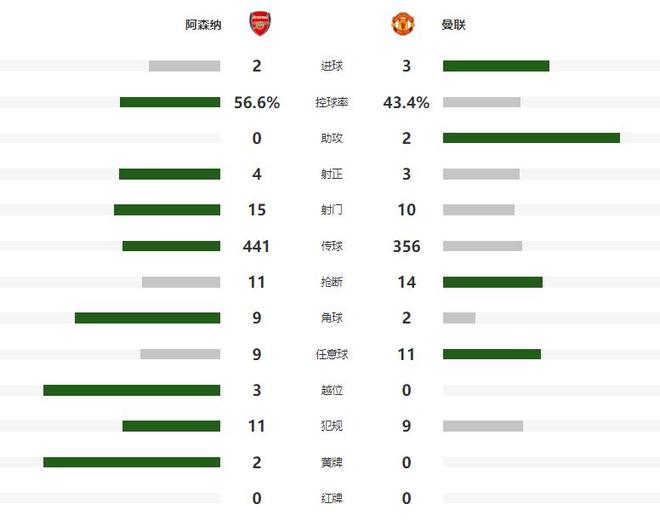The width and height of the screenshot is (660, 521).
Task: Click Arsenal's 441 passes number
Action: 257,246
